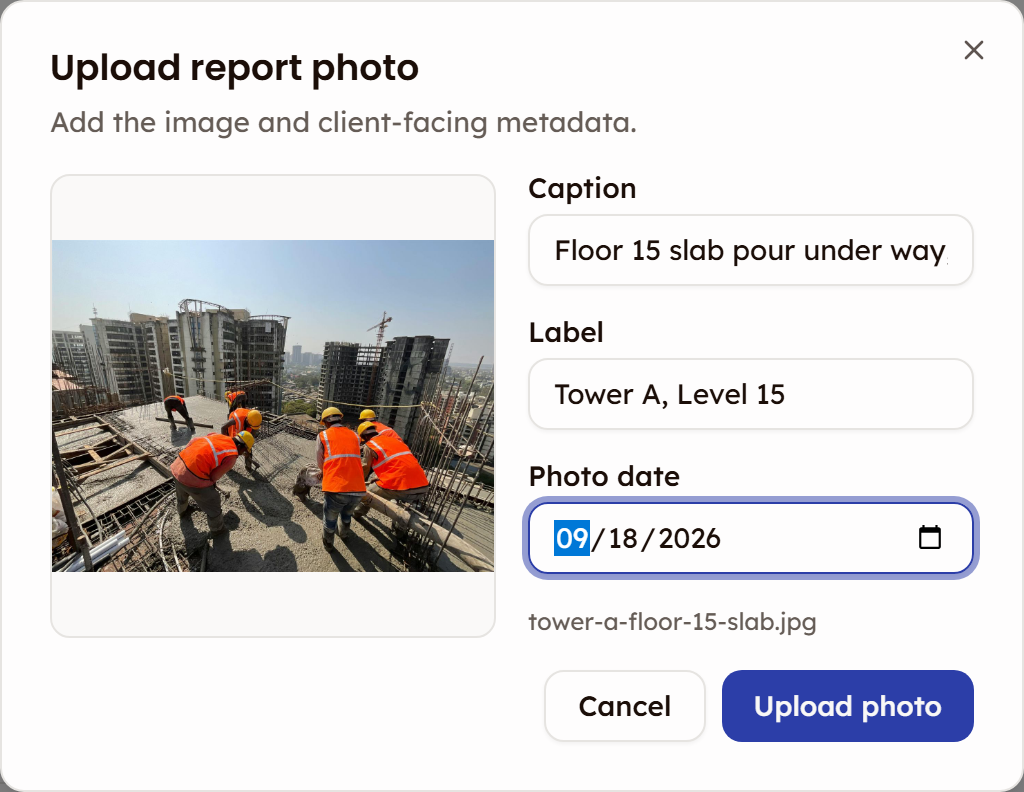This screenshot has height=792, width=1024.
Task: Click the 'Photo date' label
Action: click(x=604, y=477)
